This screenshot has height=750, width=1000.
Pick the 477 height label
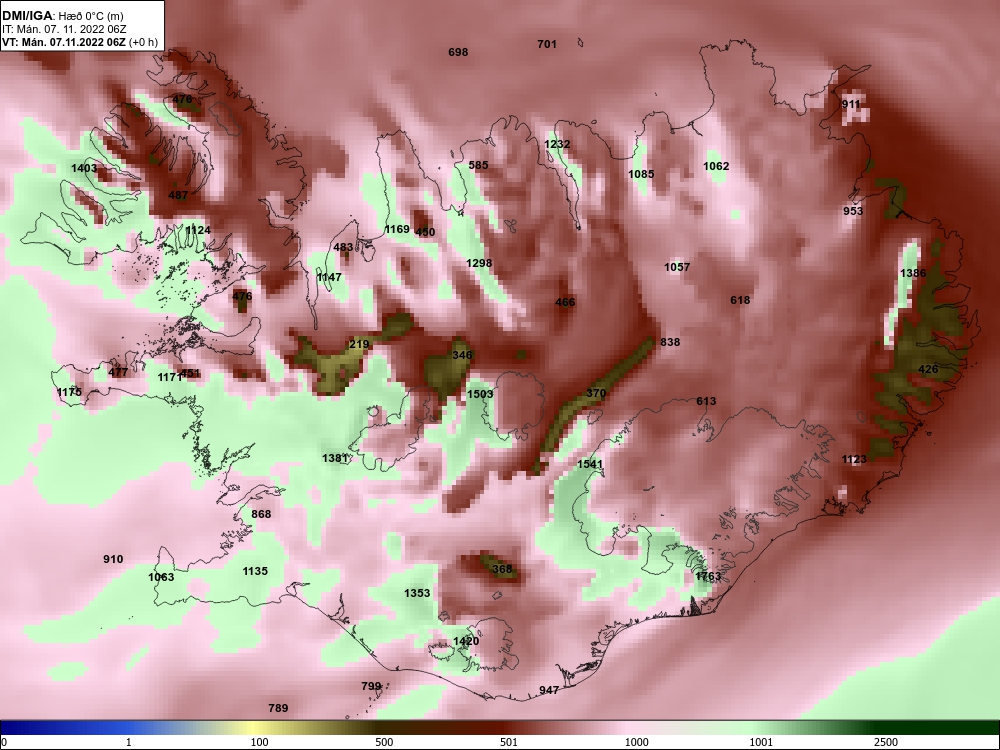(118, 372)
